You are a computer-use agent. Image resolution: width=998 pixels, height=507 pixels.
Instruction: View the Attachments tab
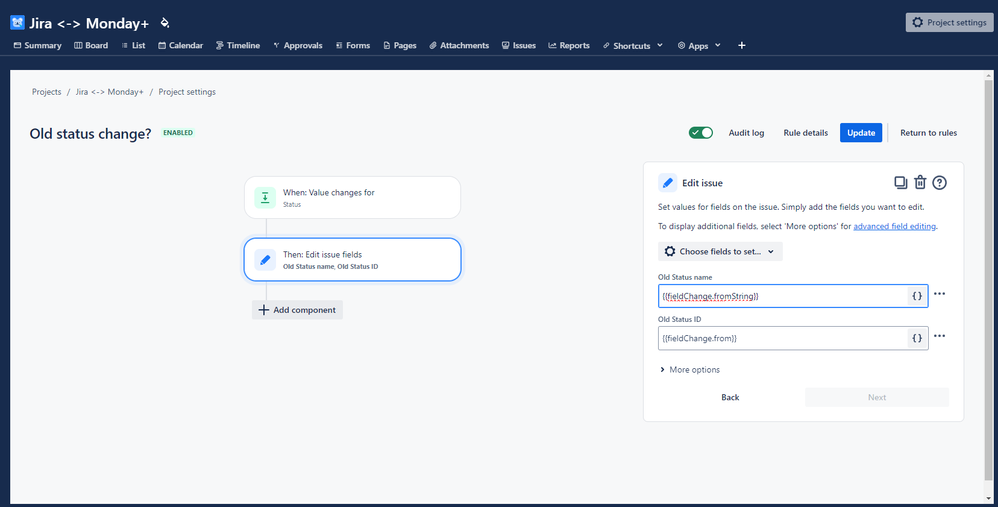click(459, 46)
